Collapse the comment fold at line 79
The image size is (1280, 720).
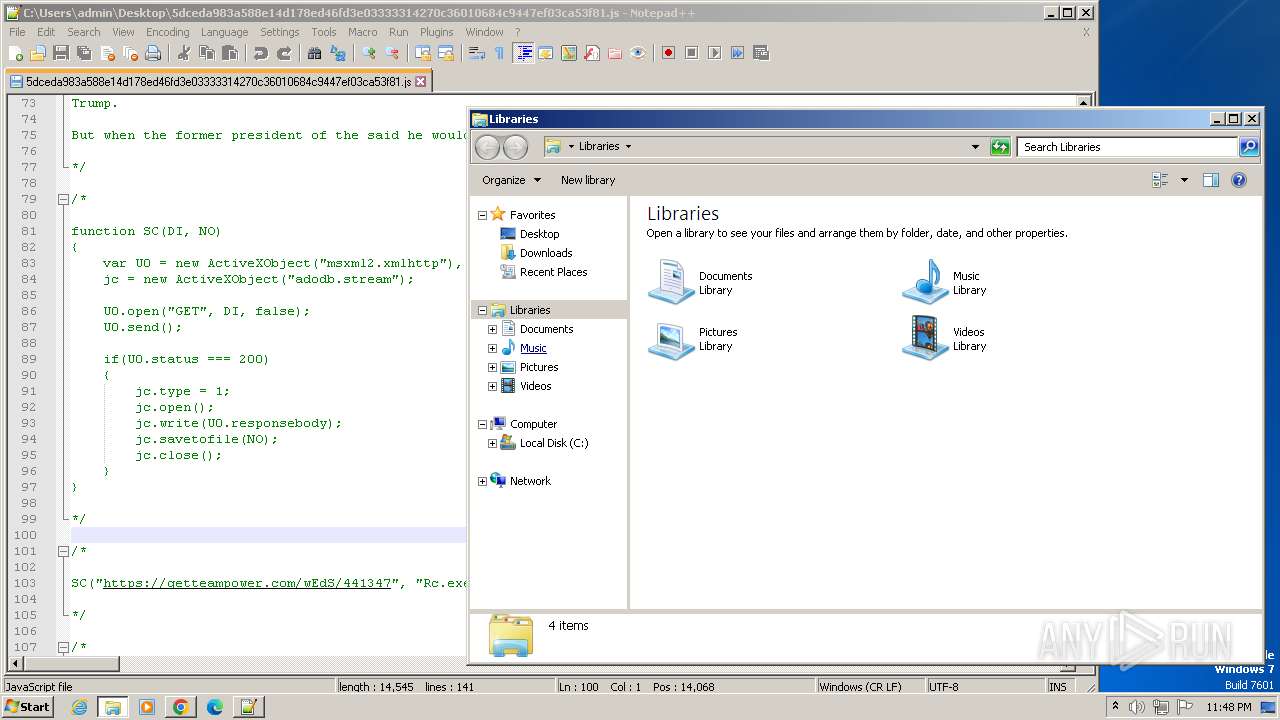[63, 199]
